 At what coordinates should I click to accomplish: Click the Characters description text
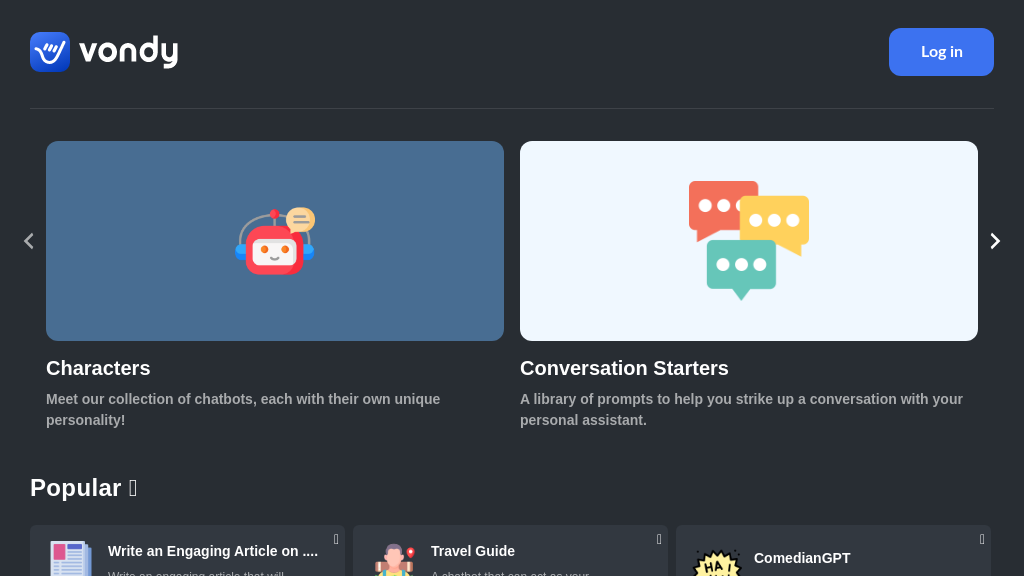coord(243,409)
